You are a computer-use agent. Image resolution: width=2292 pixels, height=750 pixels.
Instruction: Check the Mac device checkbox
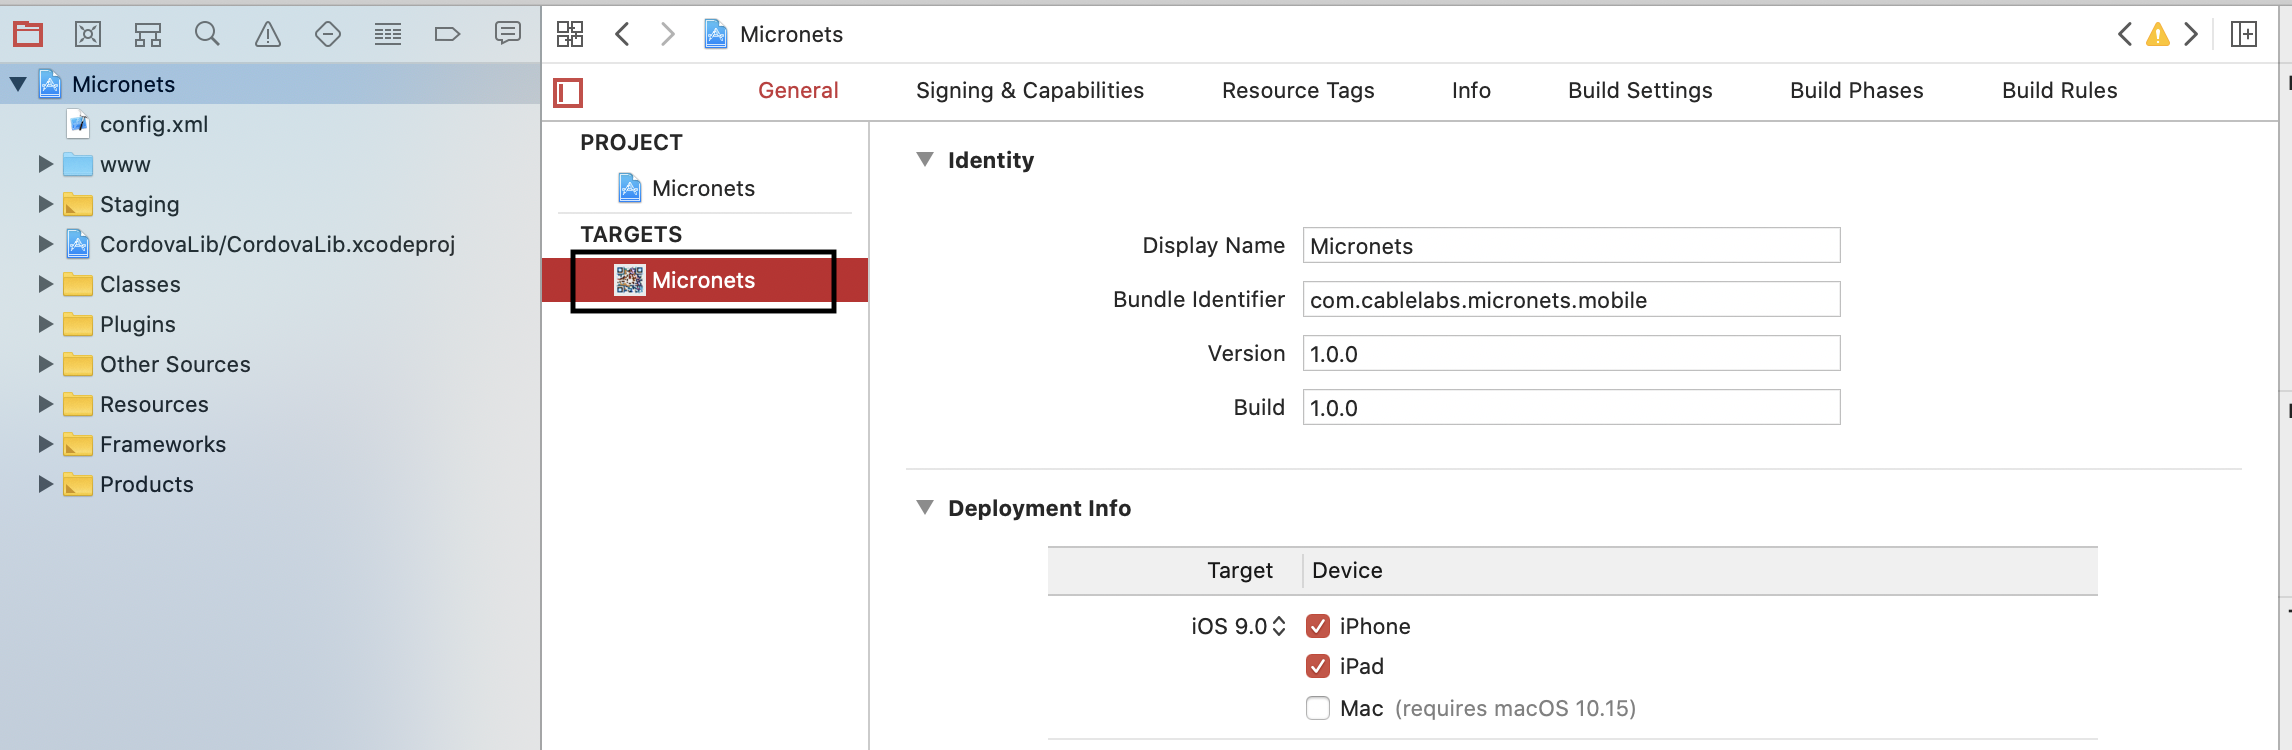pos(1318,708)
